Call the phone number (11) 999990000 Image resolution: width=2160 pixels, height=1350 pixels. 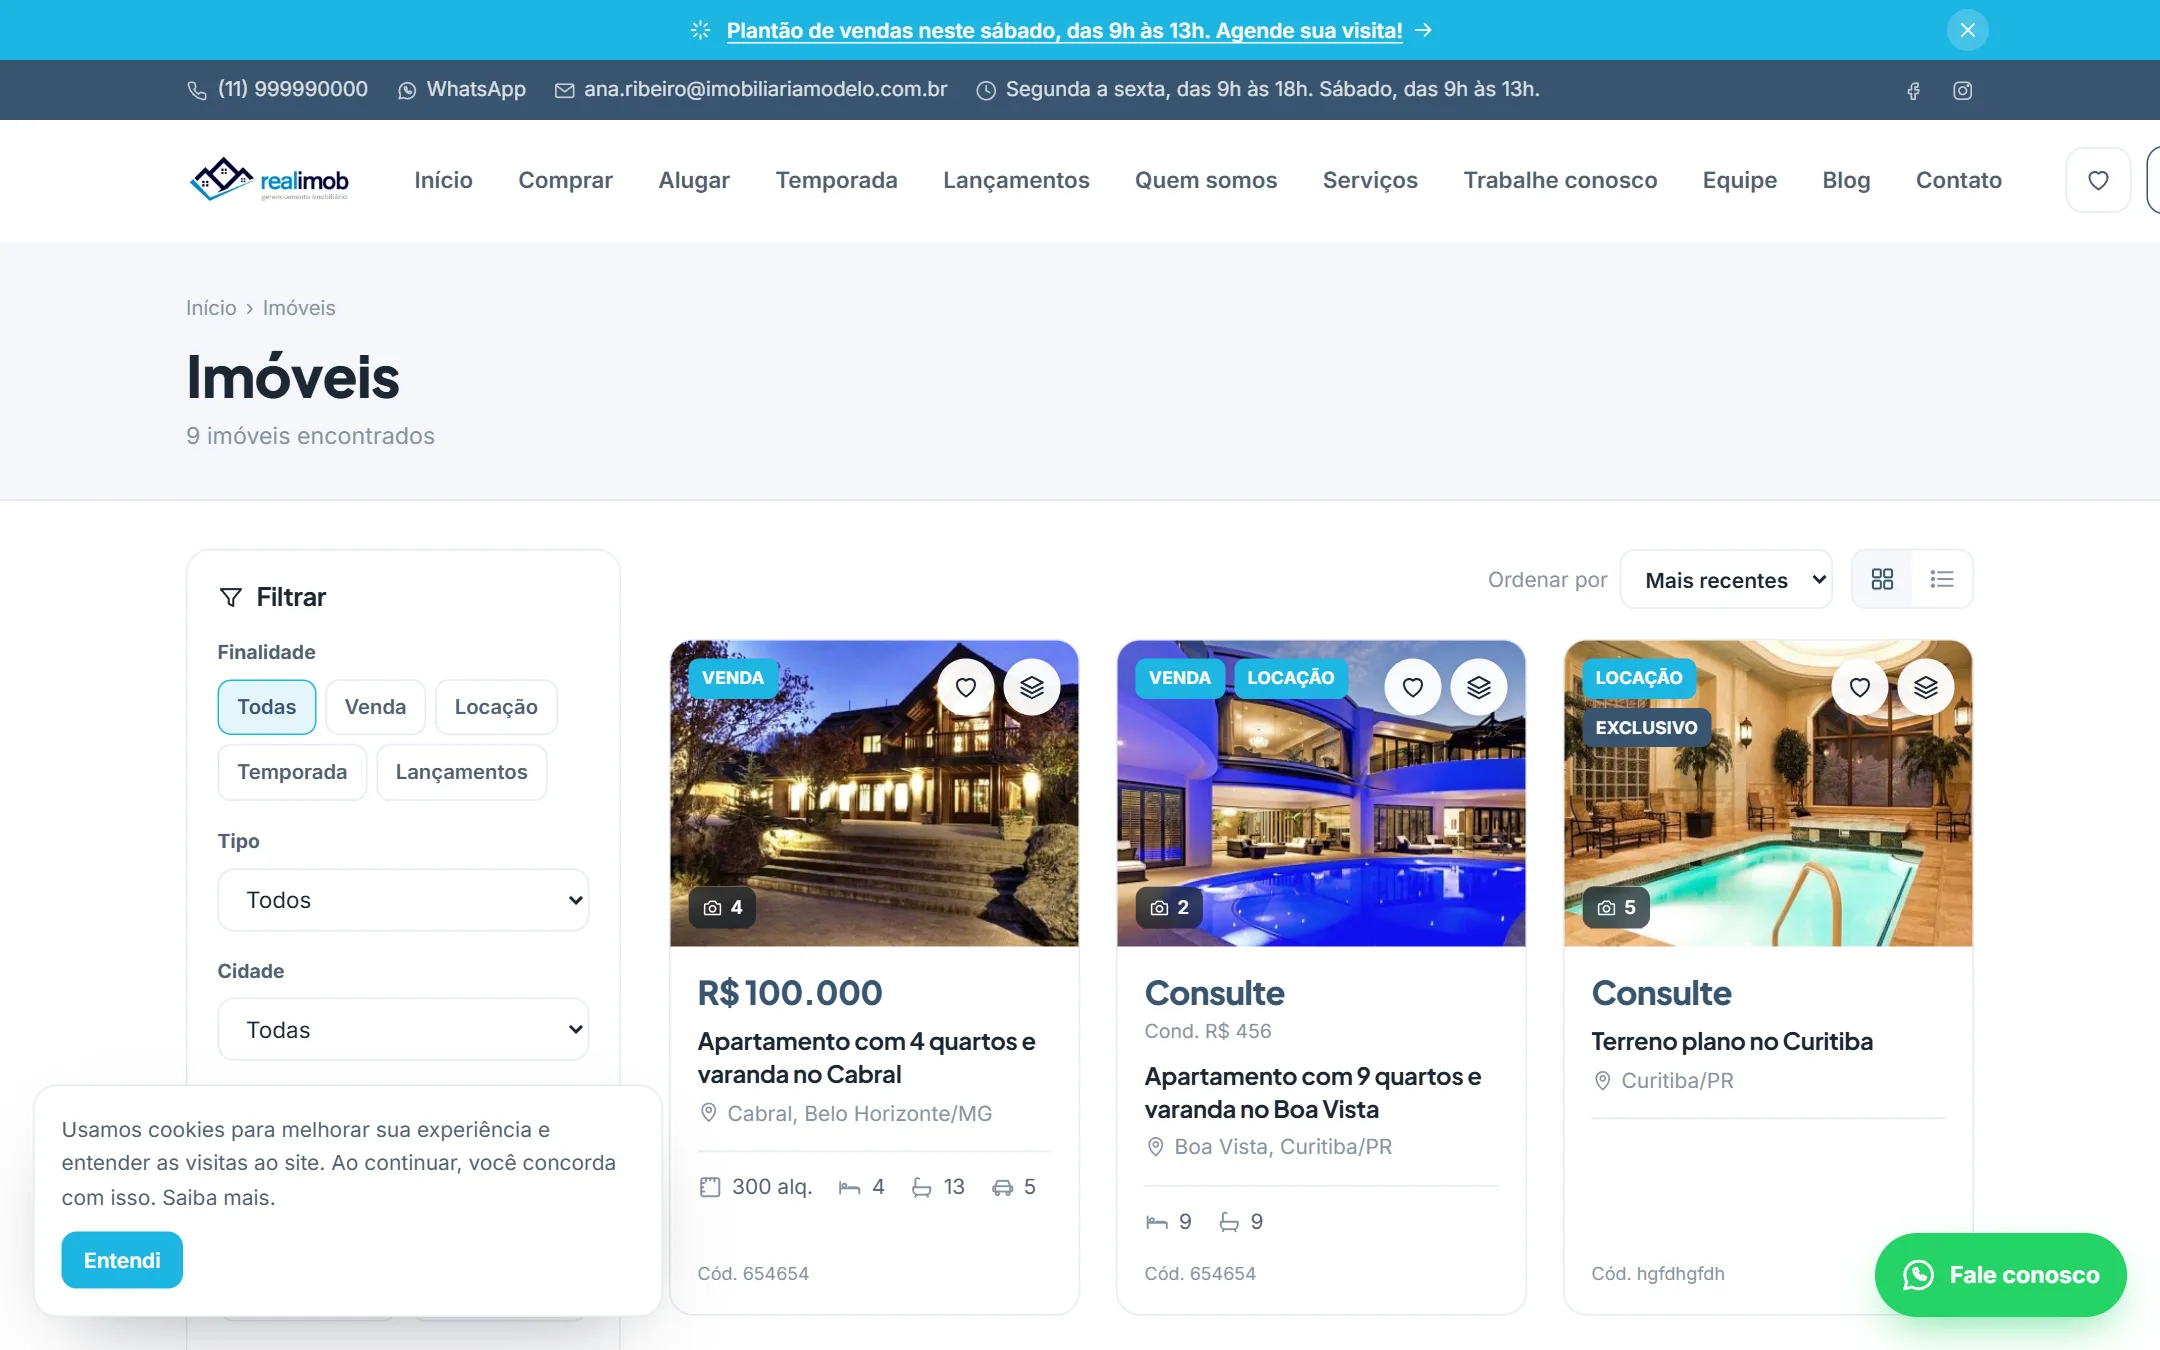pos(277,89)
